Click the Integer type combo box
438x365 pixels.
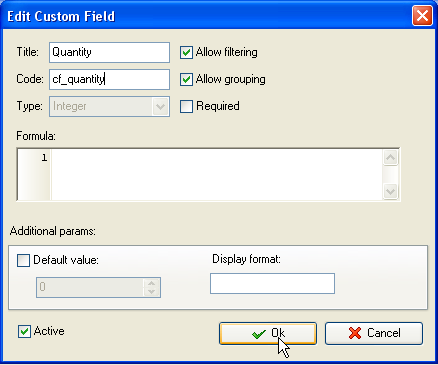[109, 107]
